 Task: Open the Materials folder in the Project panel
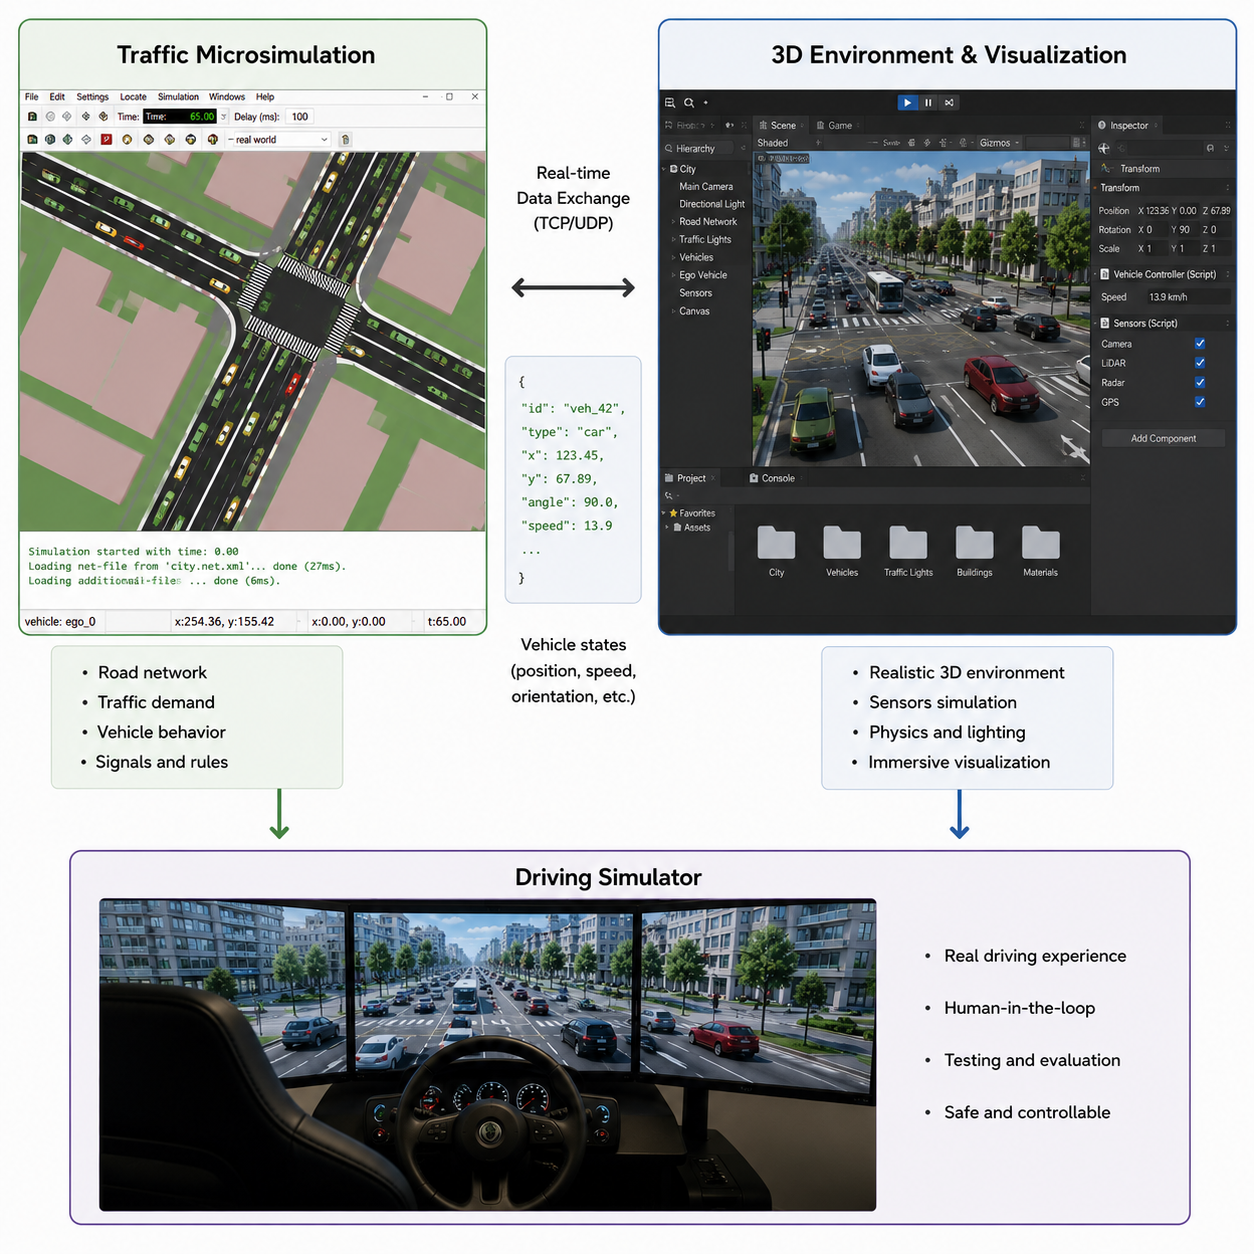pos(1040,542)
